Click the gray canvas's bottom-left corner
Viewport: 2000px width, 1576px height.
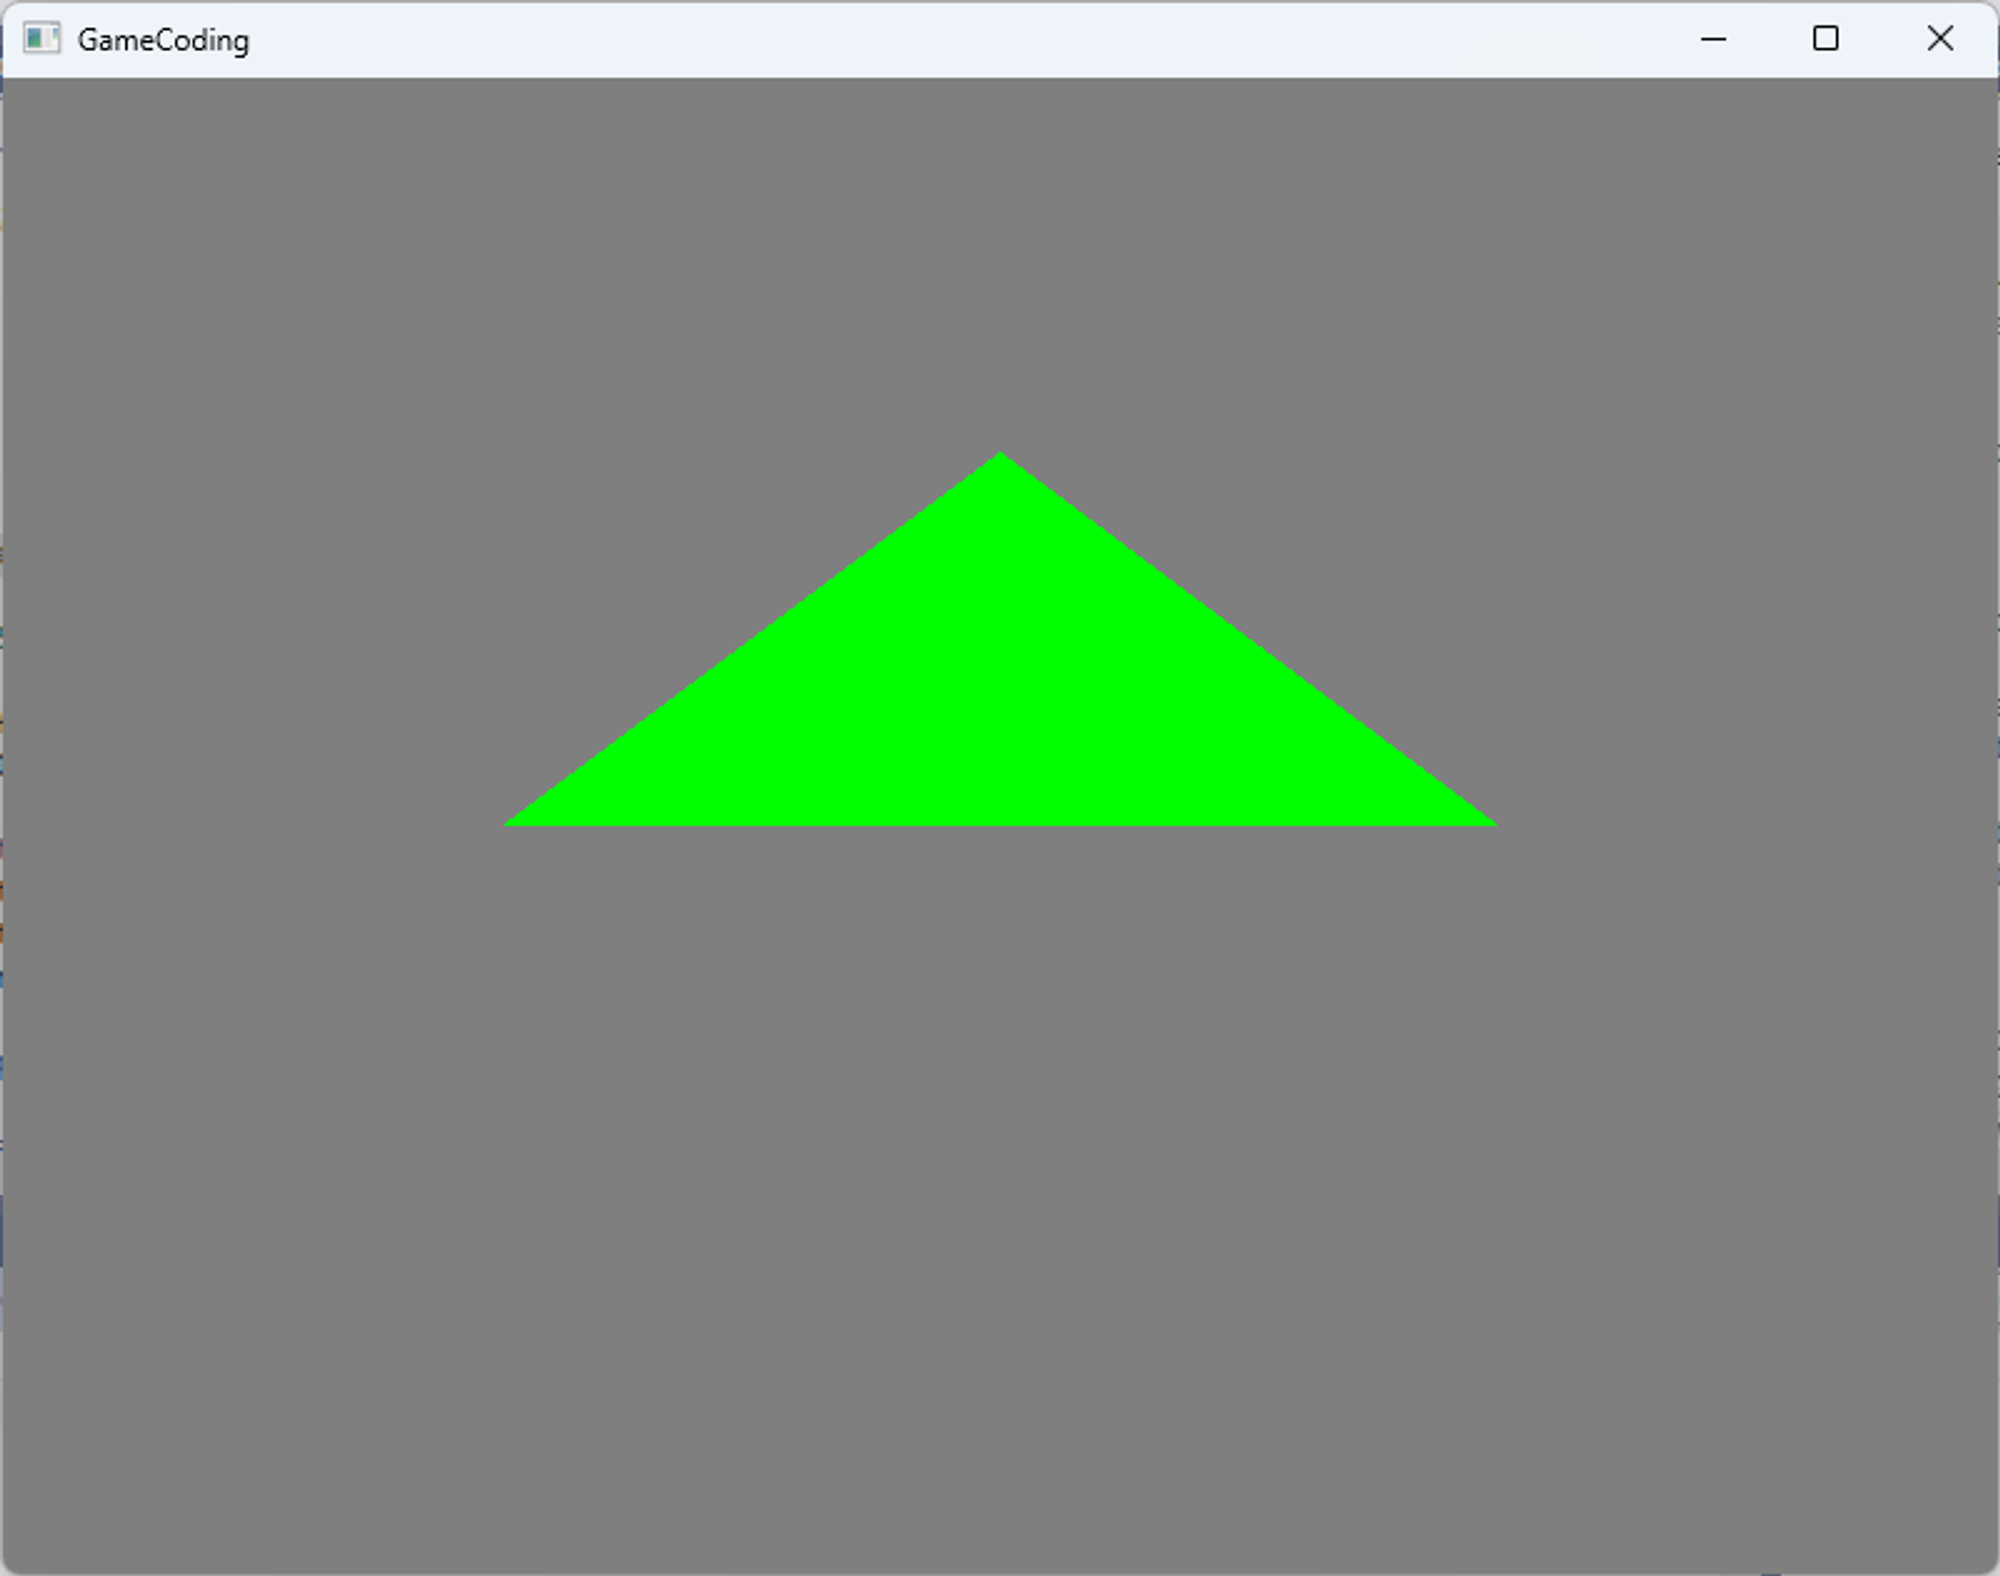(x=10, y=1564)
